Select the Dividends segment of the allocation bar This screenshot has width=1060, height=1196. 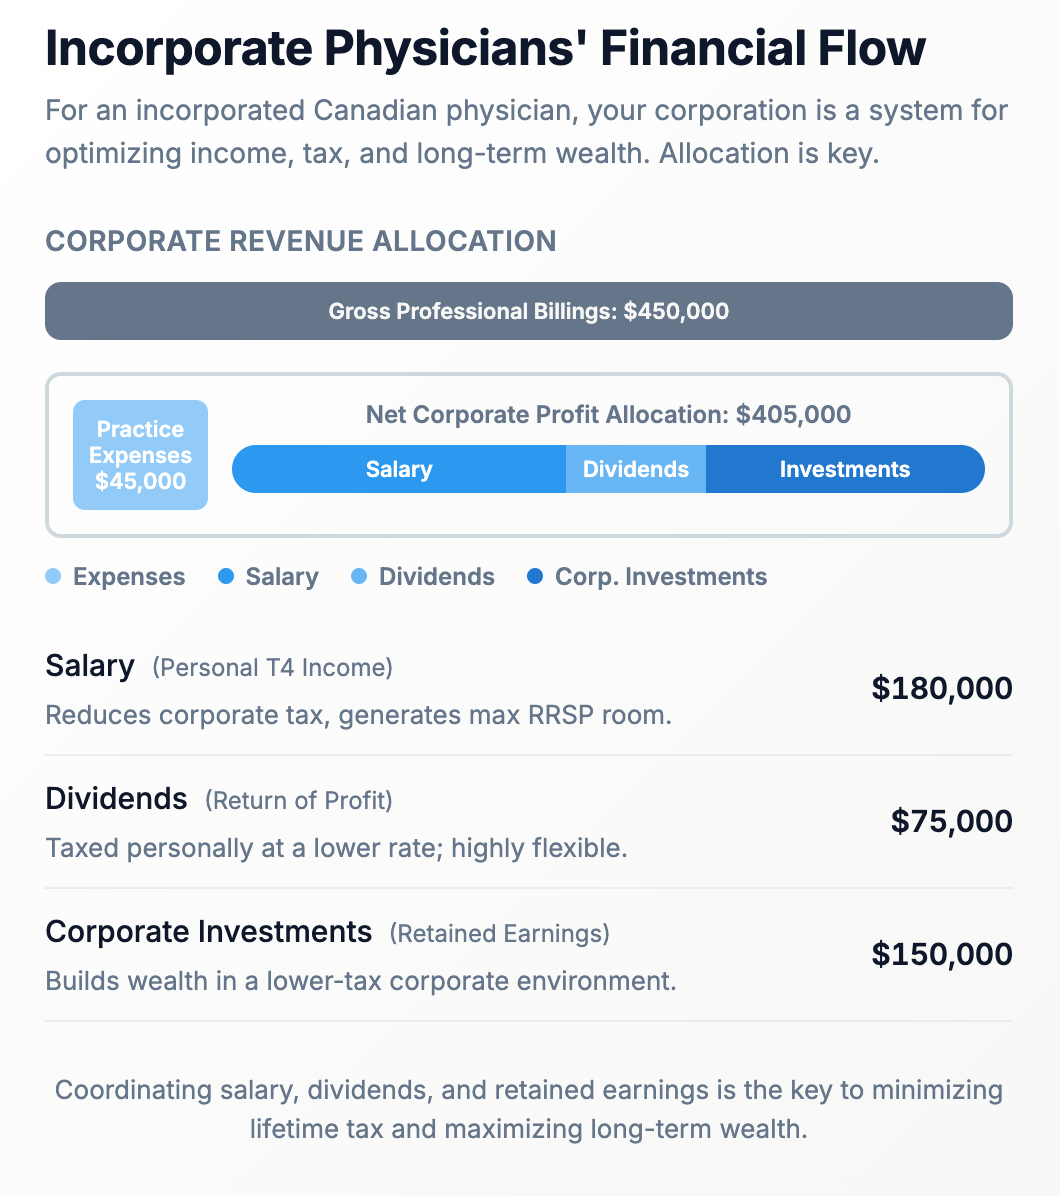[x=636, y=469]
